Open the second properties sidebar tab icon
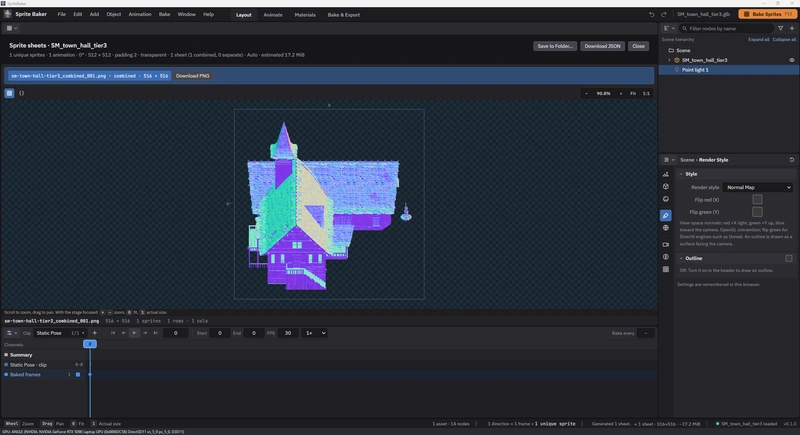The image size is (800, 435). 666,187
